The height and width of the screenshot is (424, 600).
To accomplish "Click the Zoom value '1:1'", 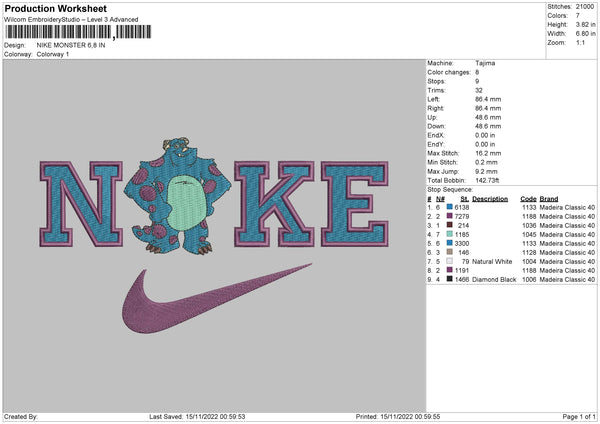I will click(x=580, y=42).
